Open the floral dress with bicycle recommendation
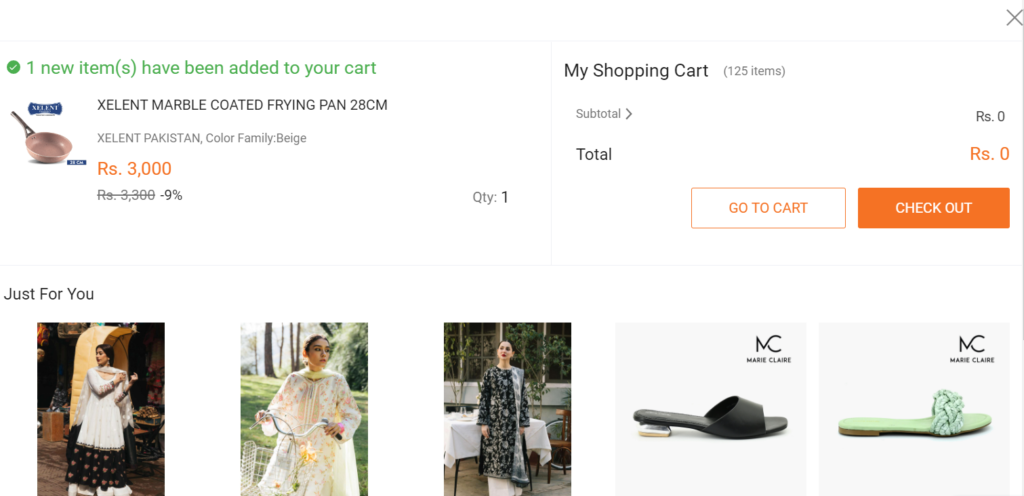 click(304, 409)
